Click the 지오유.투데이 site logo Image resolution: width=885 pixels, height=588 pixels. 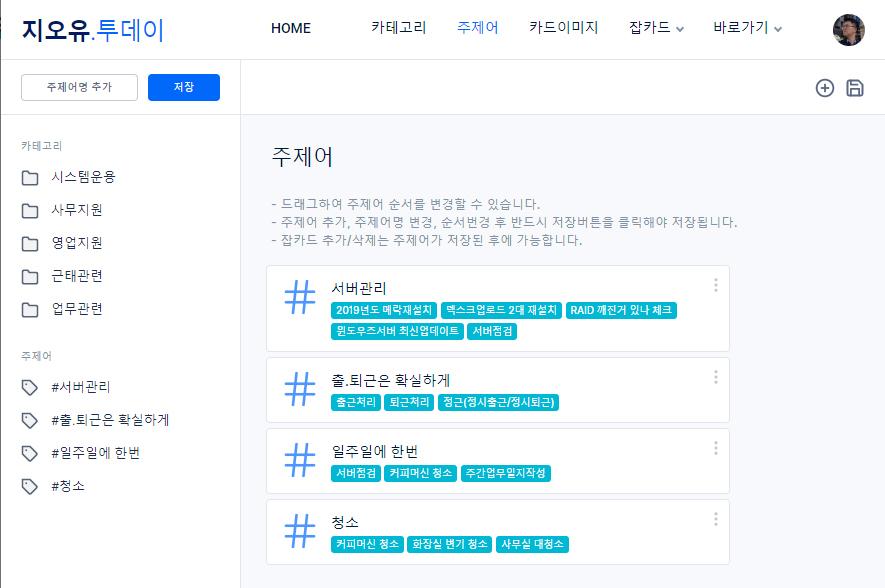[93, 30]
